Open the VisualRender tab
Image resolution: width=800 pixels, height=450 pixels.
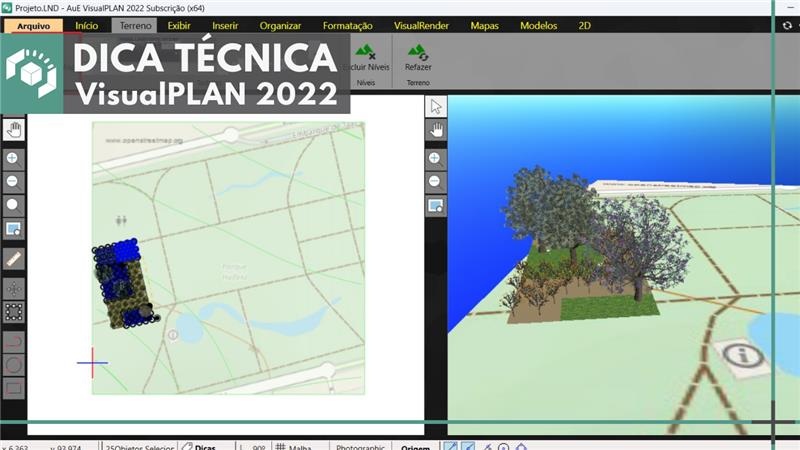tap(421, 26)
